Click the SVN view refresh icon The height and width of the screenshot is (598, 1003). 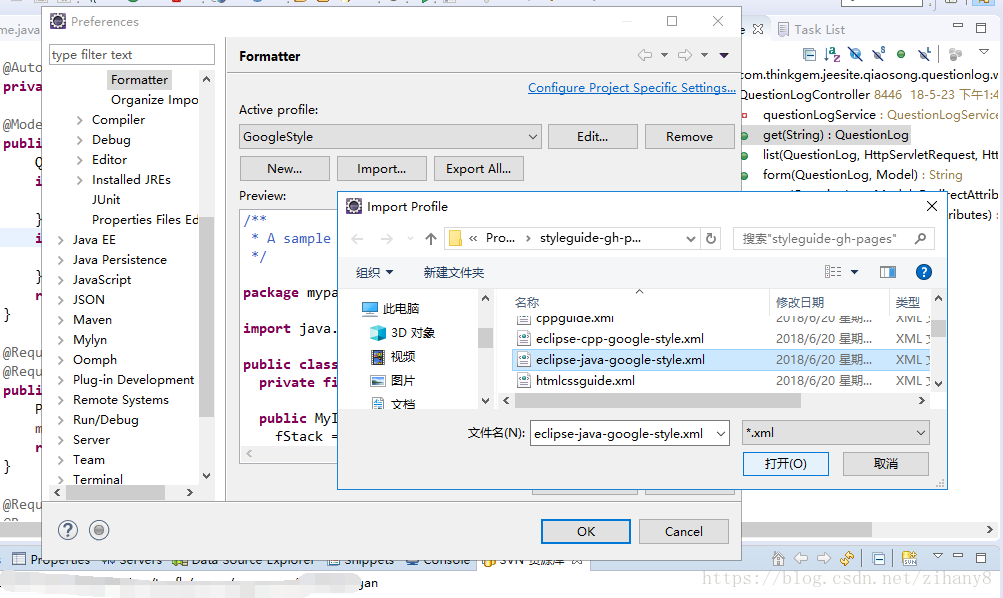[x=847, y=558]
